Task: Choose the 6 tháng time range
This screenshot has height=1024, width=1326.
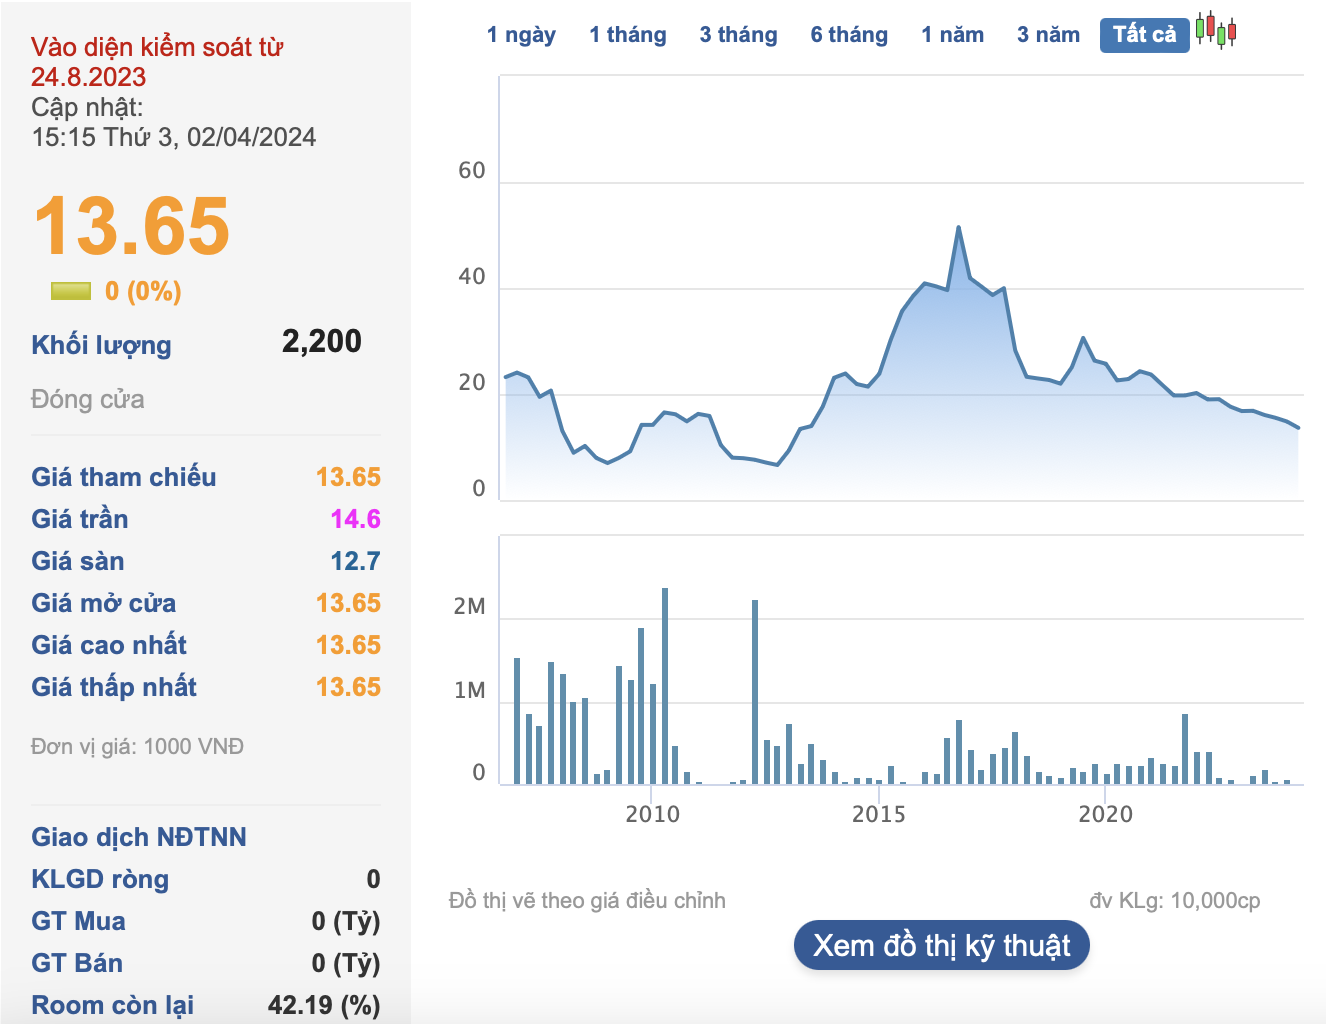Action: (849, 35)
